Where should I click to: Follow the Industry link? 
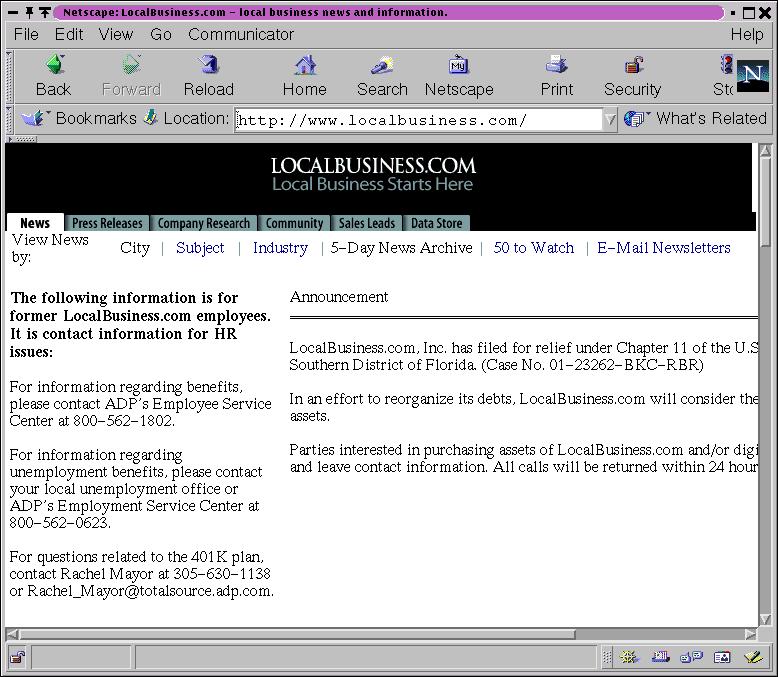tap(280, 248)
